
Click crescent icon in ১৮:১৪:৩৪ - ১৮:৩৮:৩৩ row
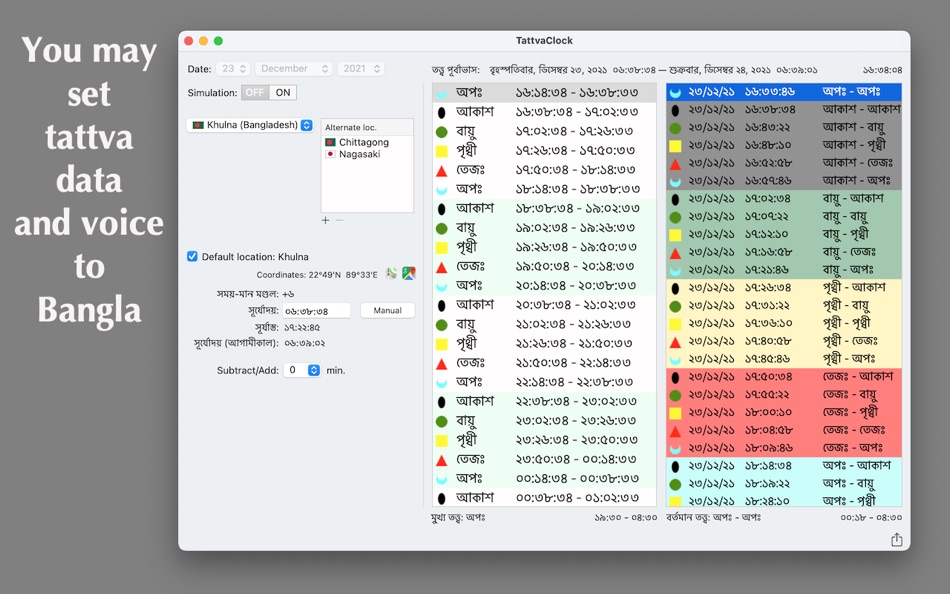pyautogui.click(x=442, y=190)
